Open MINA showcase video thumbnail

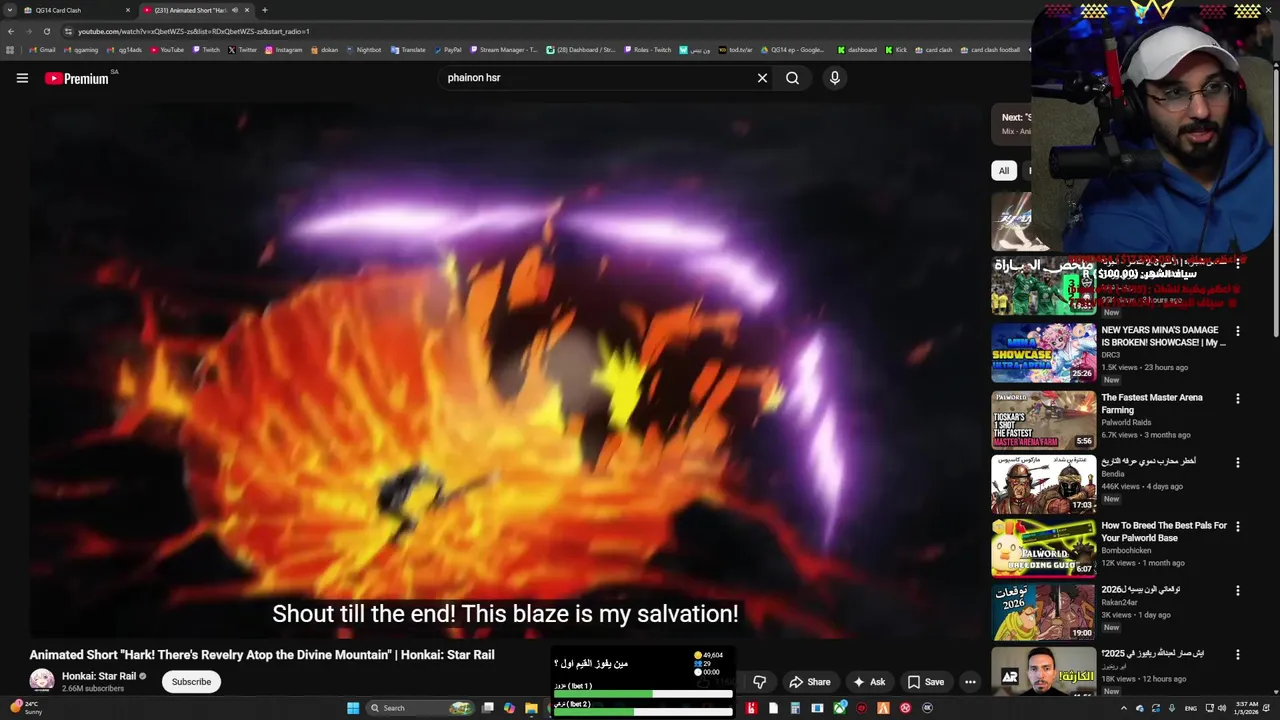tap(1043, 352)
